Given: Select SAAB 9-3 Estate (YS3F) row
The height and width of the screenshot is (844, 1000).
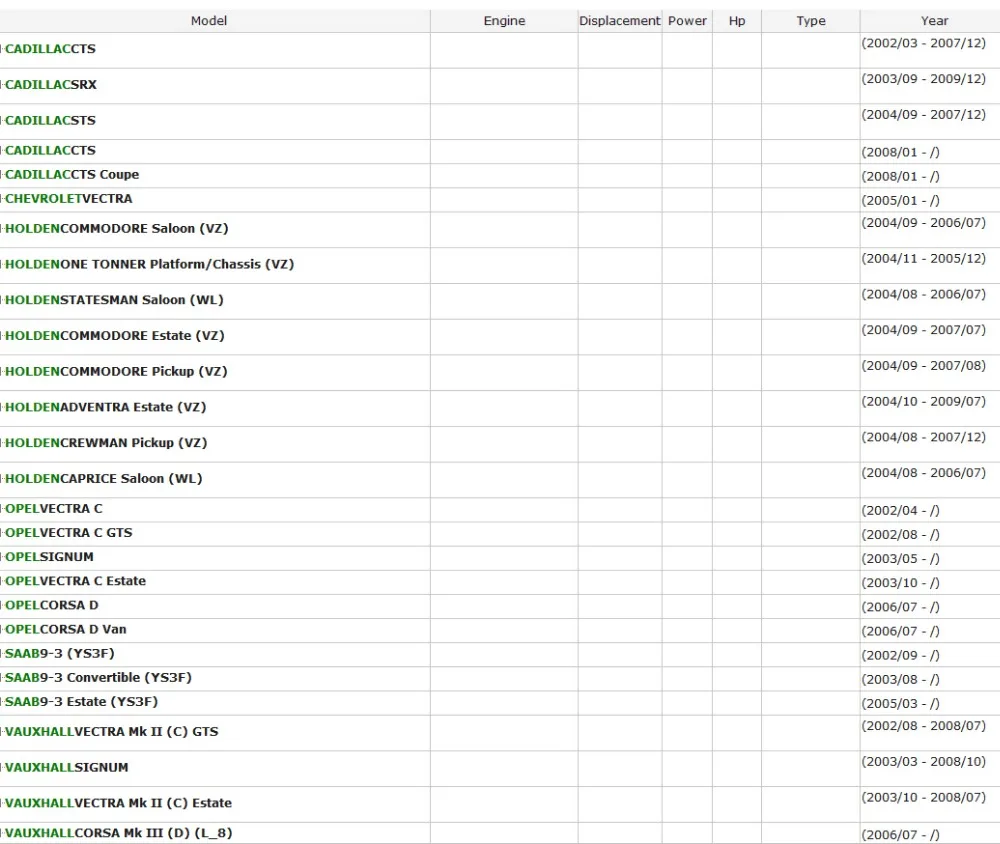Looking at the screenshot, I should [500, 703].
